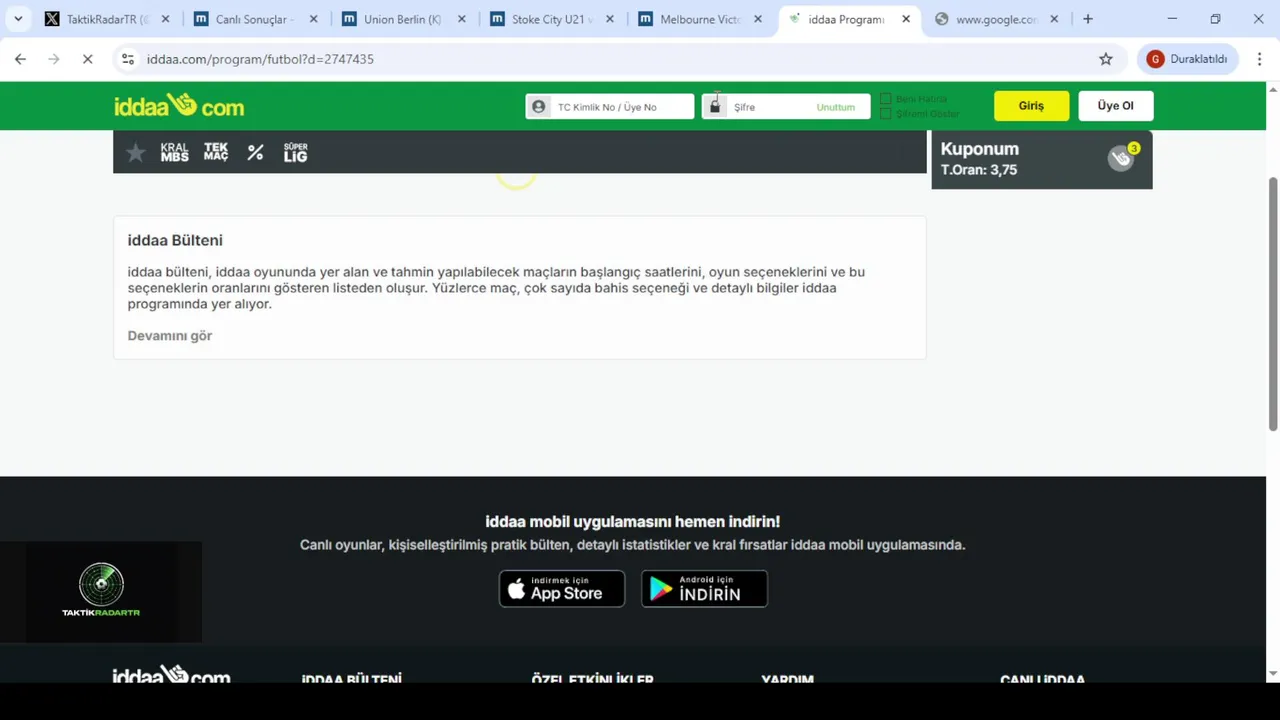Close the Canlı Sonuçlar tab
Image resolution: width=1280 pixels, height=720 pixels.
(313, 19)
